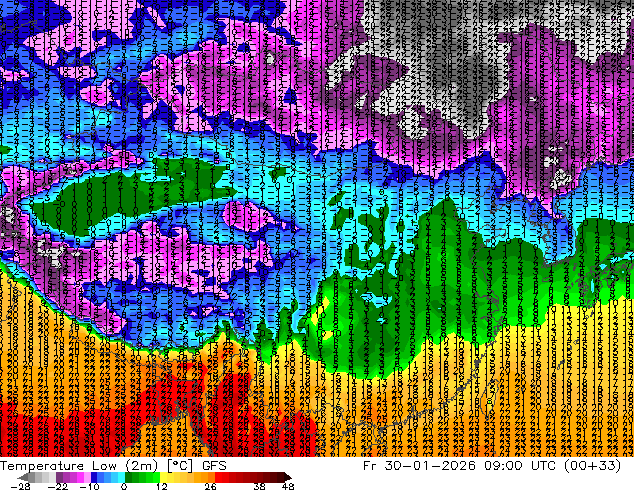The image size is (634, 490).
Task: Click the -28 legend label
Action: (21, 486)
